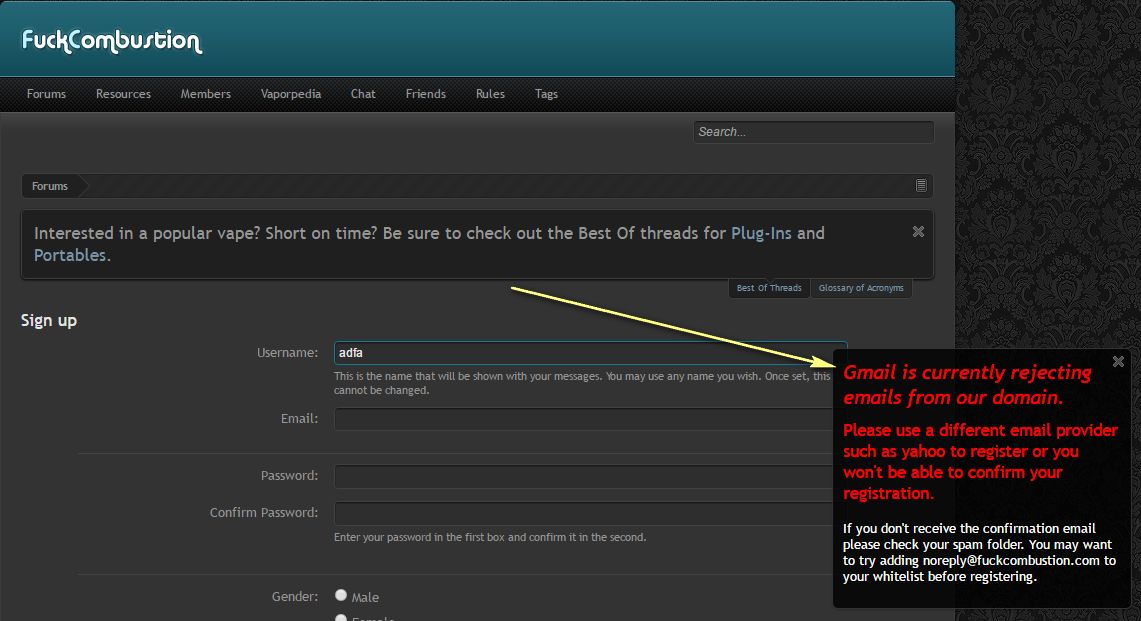Click the spam folder confirmation email note
The width and height of the screenshot is (1141, 621).
coord(979,553)
